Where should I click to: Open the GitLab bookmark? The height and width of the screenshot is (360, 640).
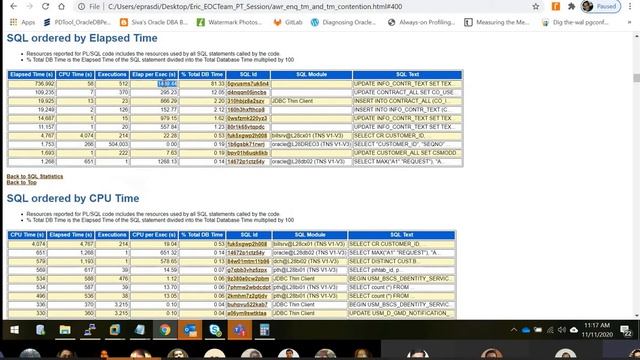[288, 22]
